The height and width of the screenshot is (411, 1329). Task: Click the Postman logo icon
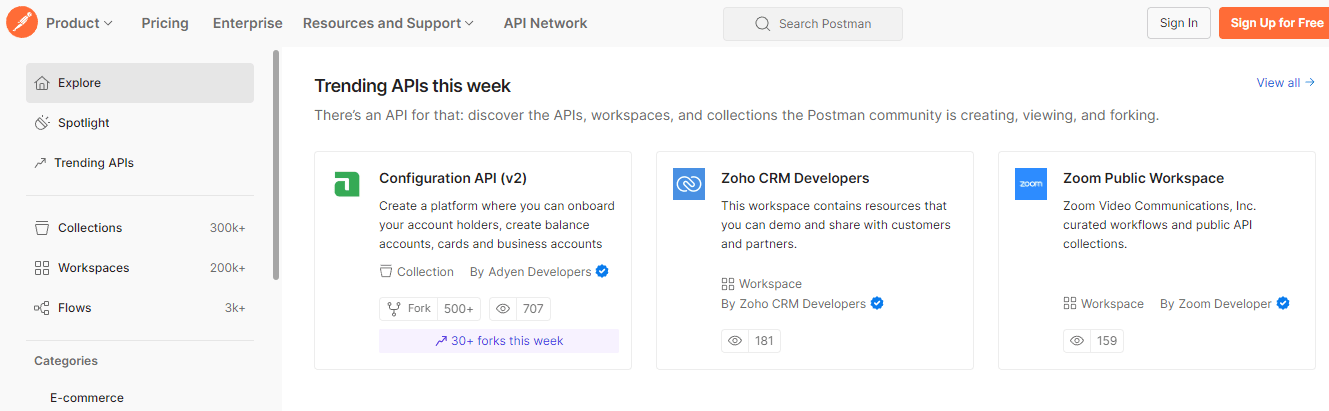(x=22, y=22)
